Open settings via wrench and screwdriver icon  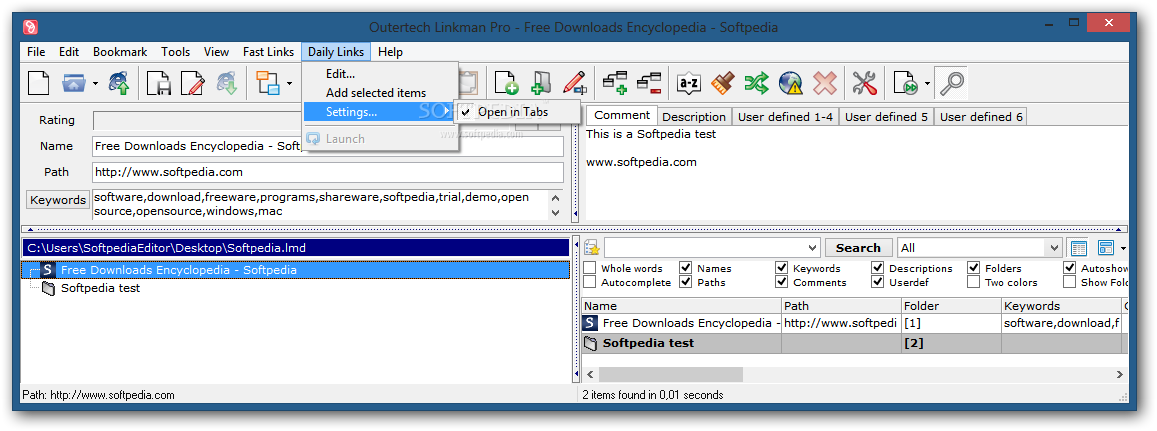864,83
